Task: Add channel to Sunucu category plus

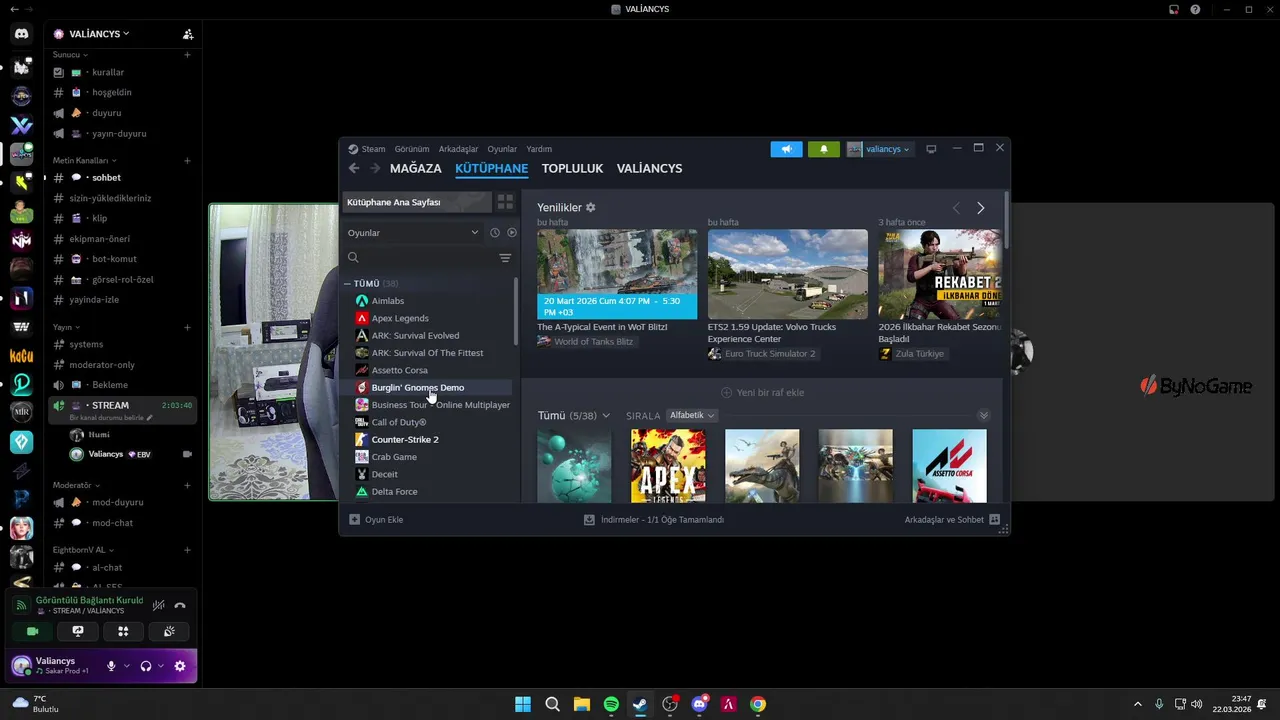Action: (187, 55)
